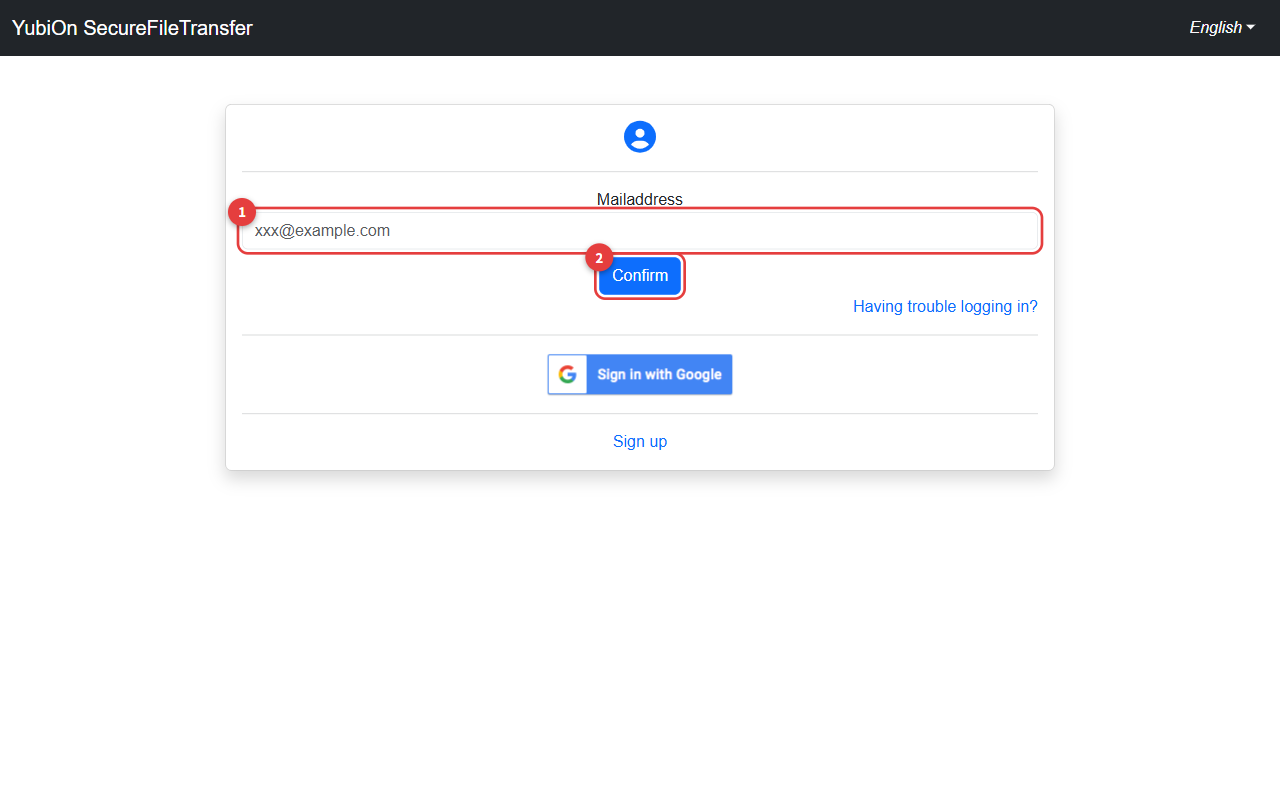Open the Sign up link

[640, 441]
